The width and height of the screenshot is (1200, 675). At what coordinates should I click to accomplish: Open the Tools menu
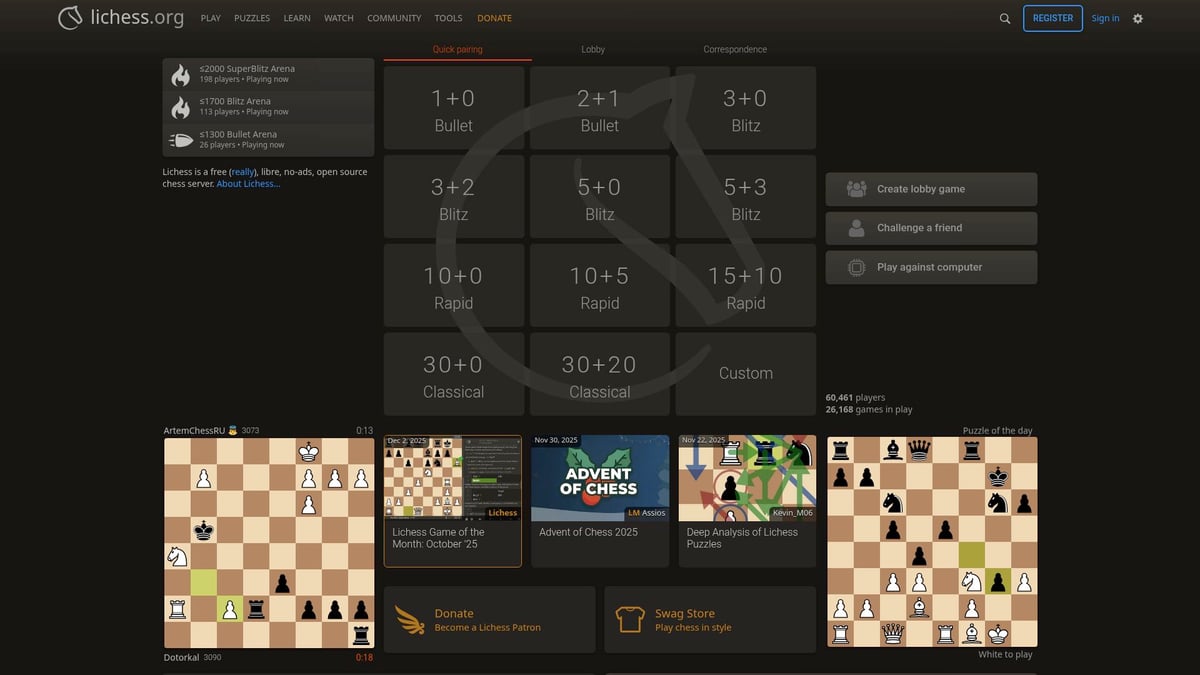point(448,17)
